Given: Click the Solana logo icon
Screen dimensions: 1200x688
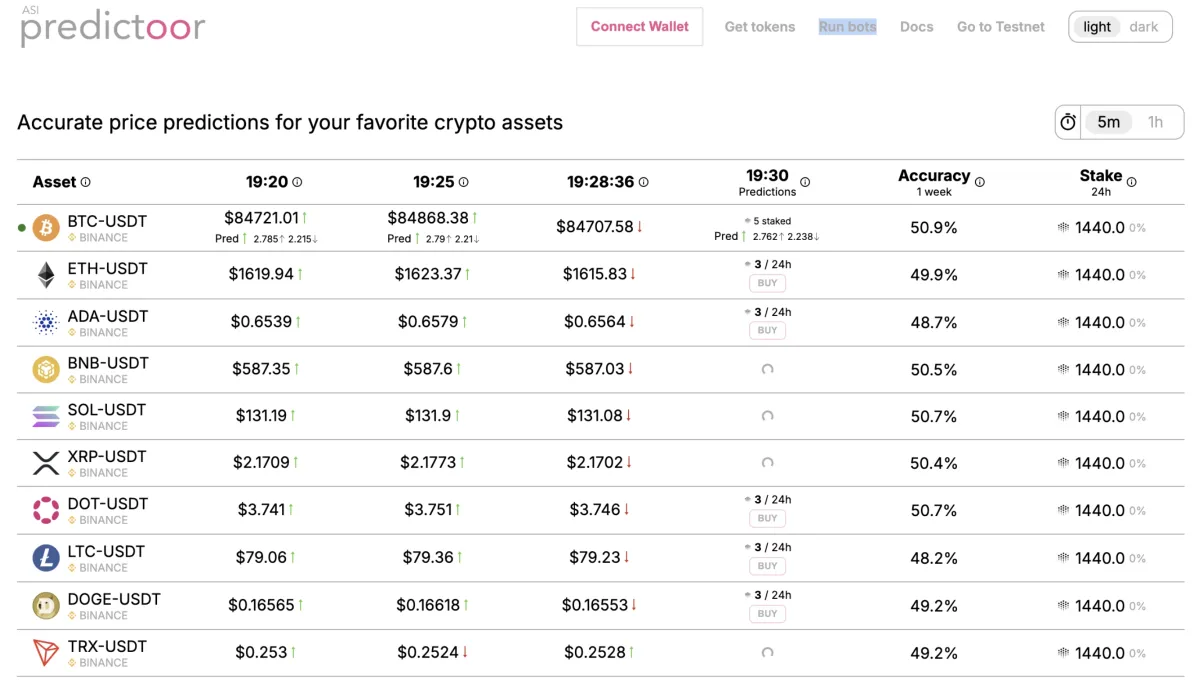Looking at the screenshot, I should (x=46, y=417).
